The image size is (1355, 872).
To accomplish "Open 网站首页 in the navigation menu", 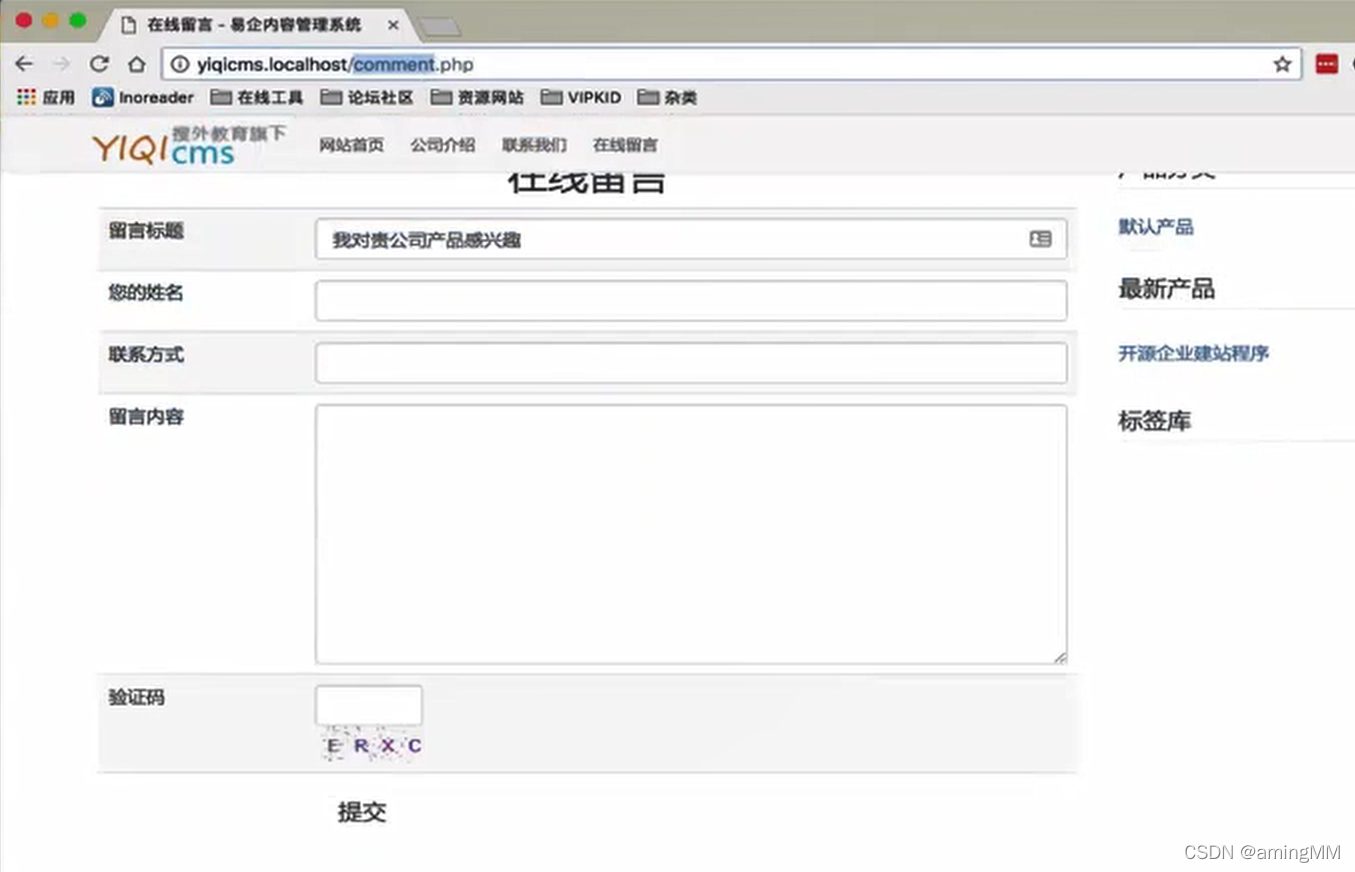I will click(350, 145).
